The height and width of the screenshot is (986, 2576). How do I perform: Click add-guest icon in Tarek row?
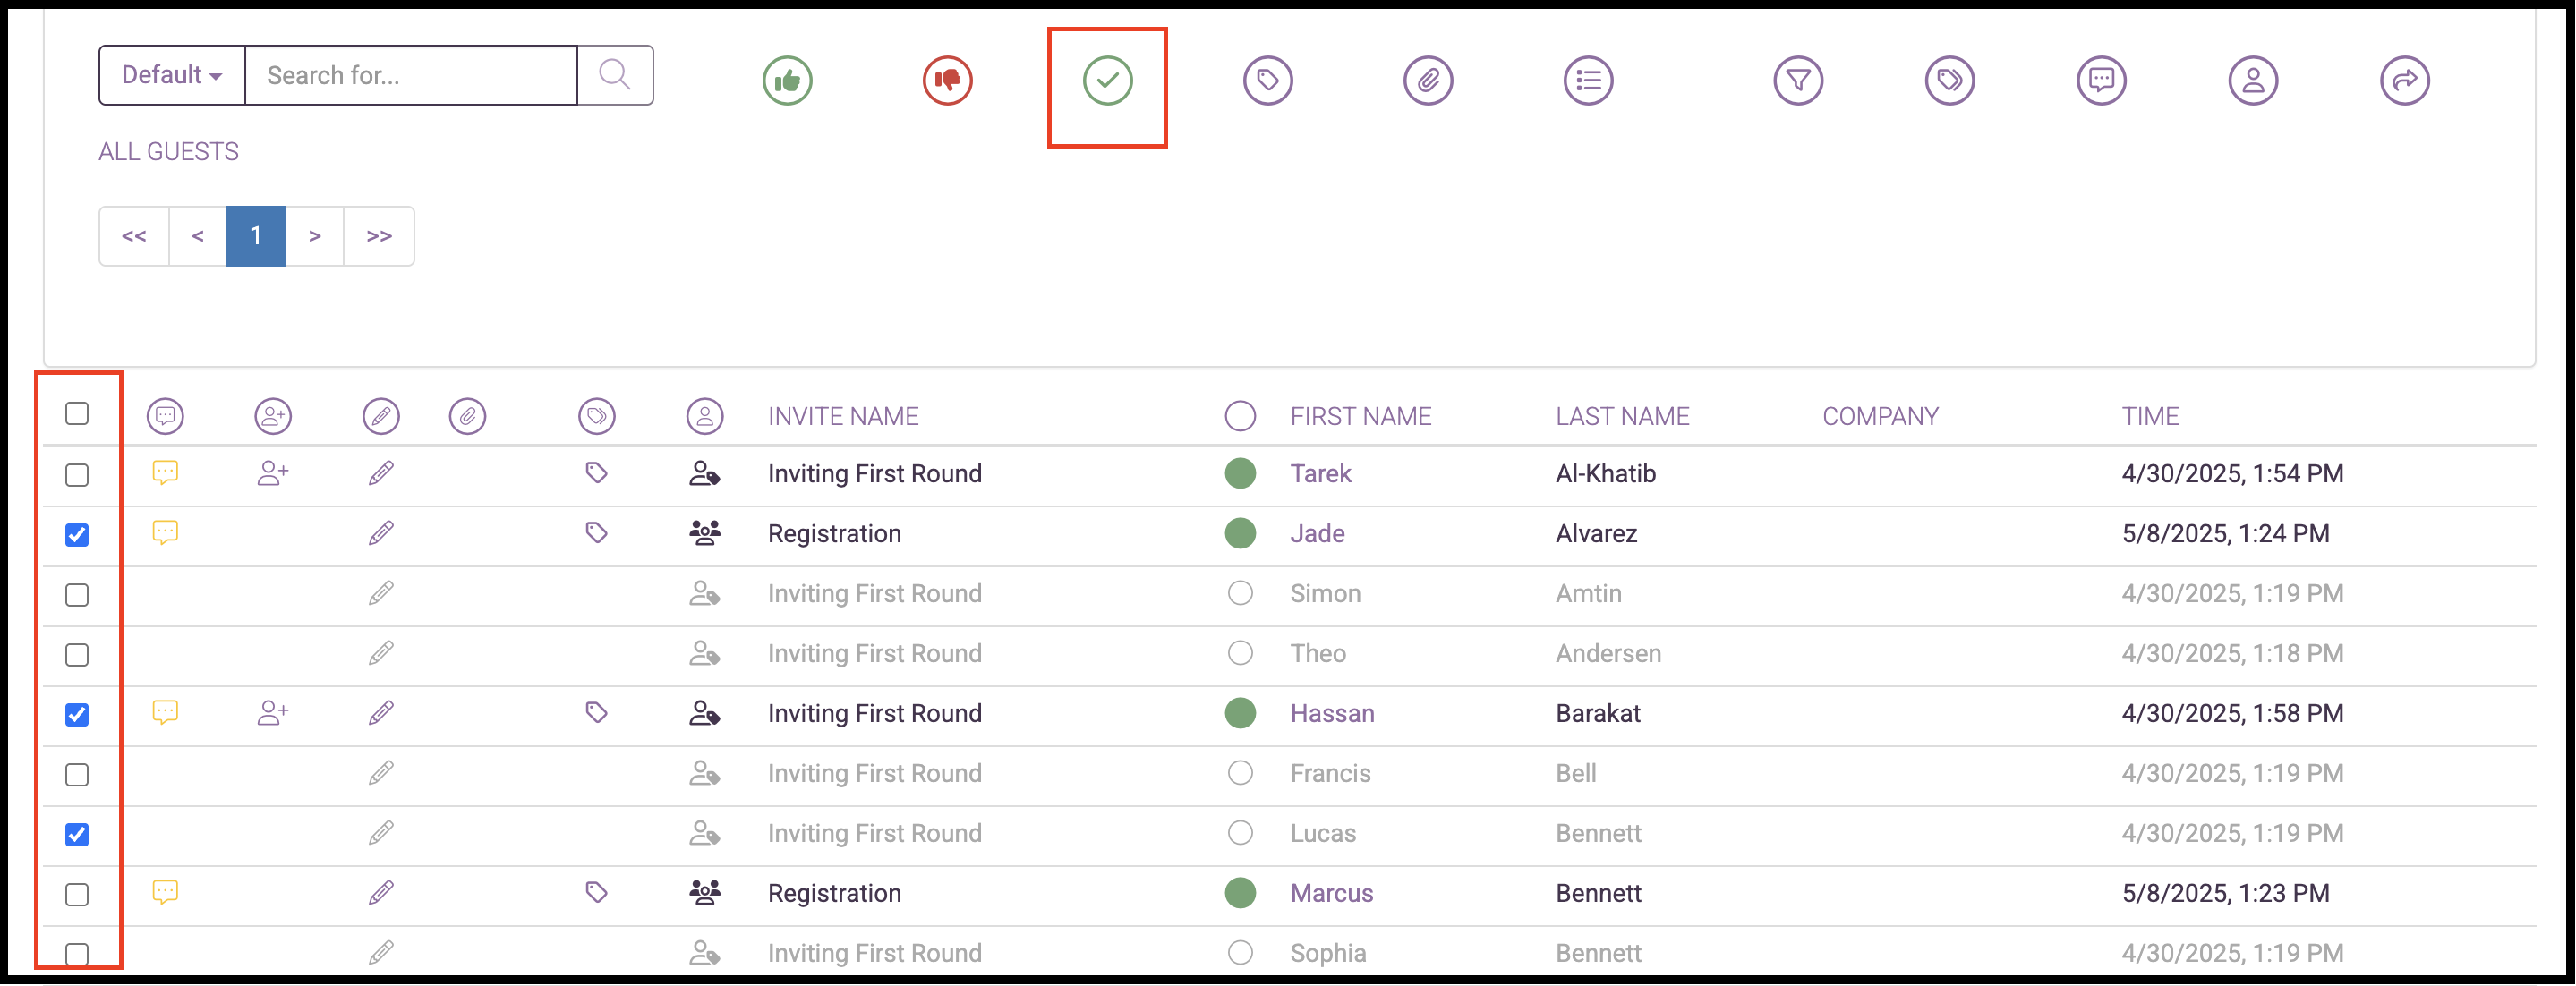tap(273, 473)
